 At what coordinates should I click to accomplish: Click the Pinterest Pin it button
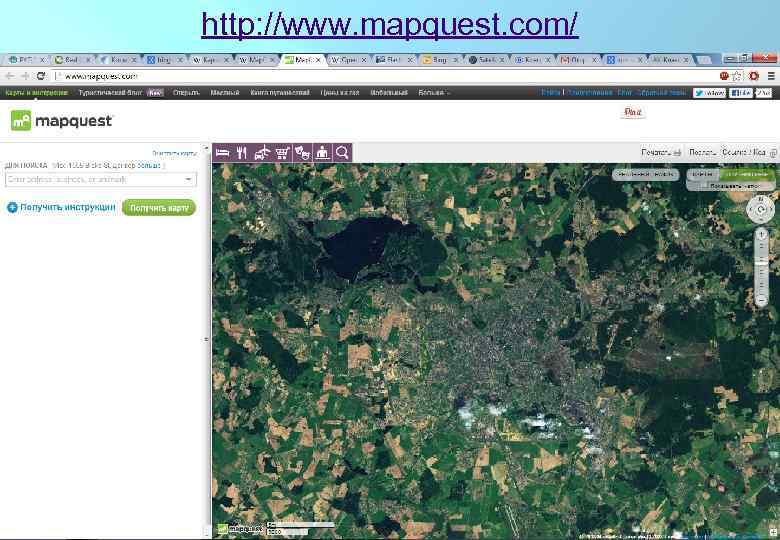[x=632, y=112]
